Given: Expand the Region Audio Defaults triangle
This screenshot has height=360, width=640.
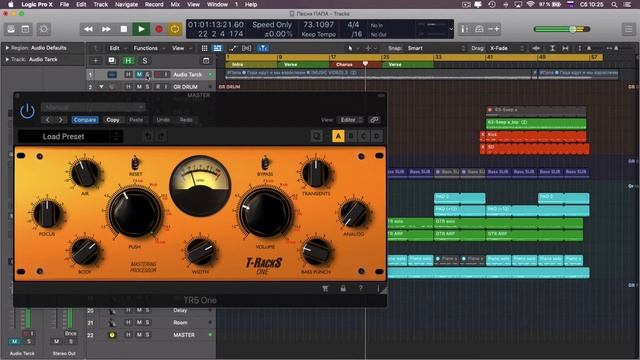Looking at the screenshot, I should 7,48.
